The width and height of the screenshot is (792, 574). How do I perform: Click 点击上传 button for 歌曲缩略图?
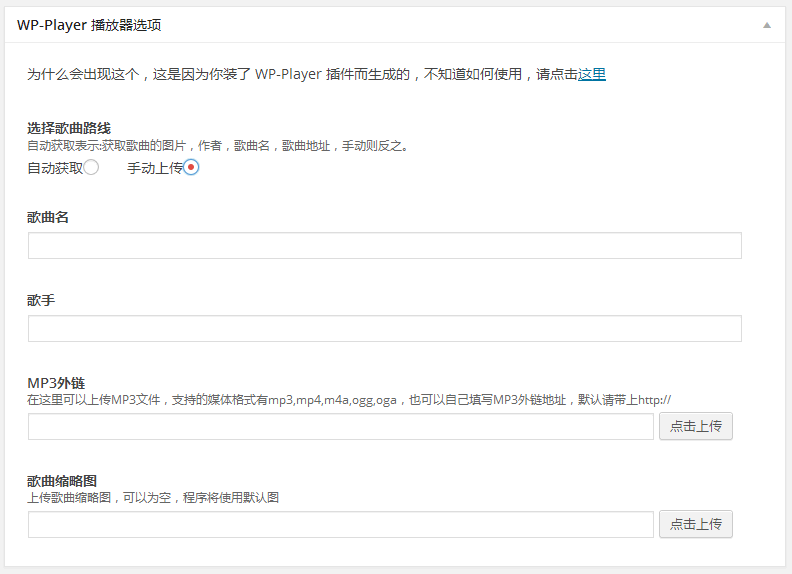(696, 524)
